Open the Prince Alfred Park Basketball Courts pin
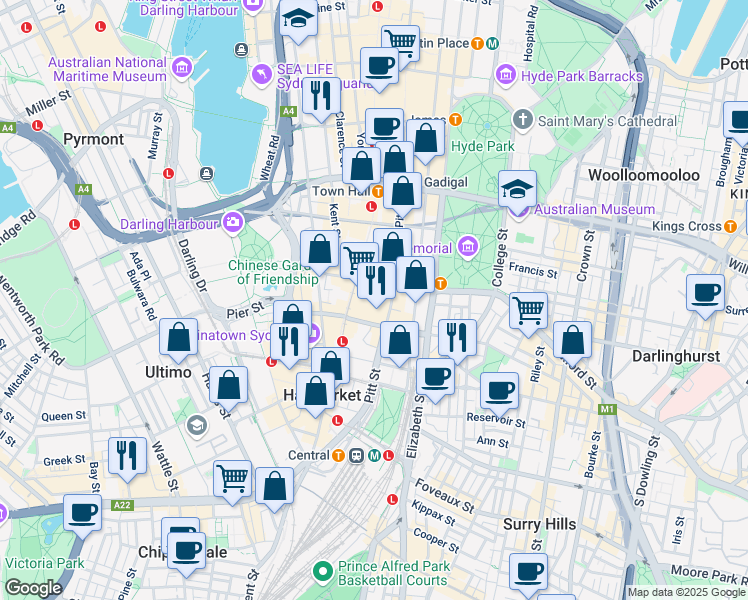The height and width of the screenshot is (600, 748). click(x=323, y=572)
